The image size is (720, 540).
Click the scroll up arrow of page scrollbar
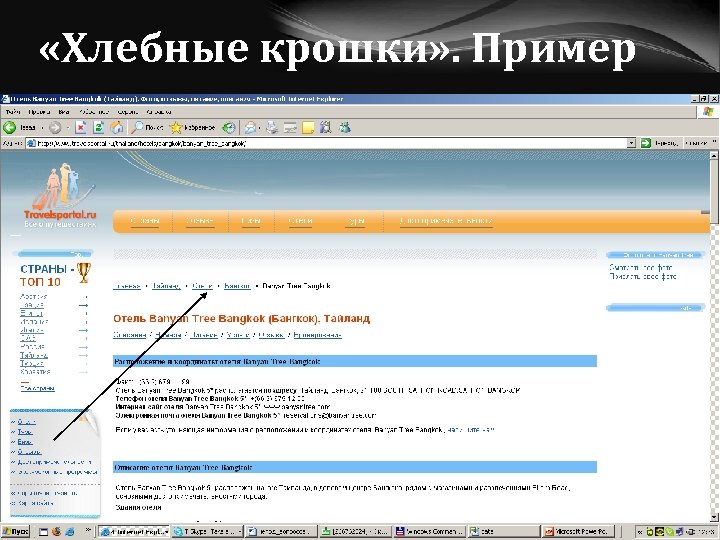click(714, 156)
